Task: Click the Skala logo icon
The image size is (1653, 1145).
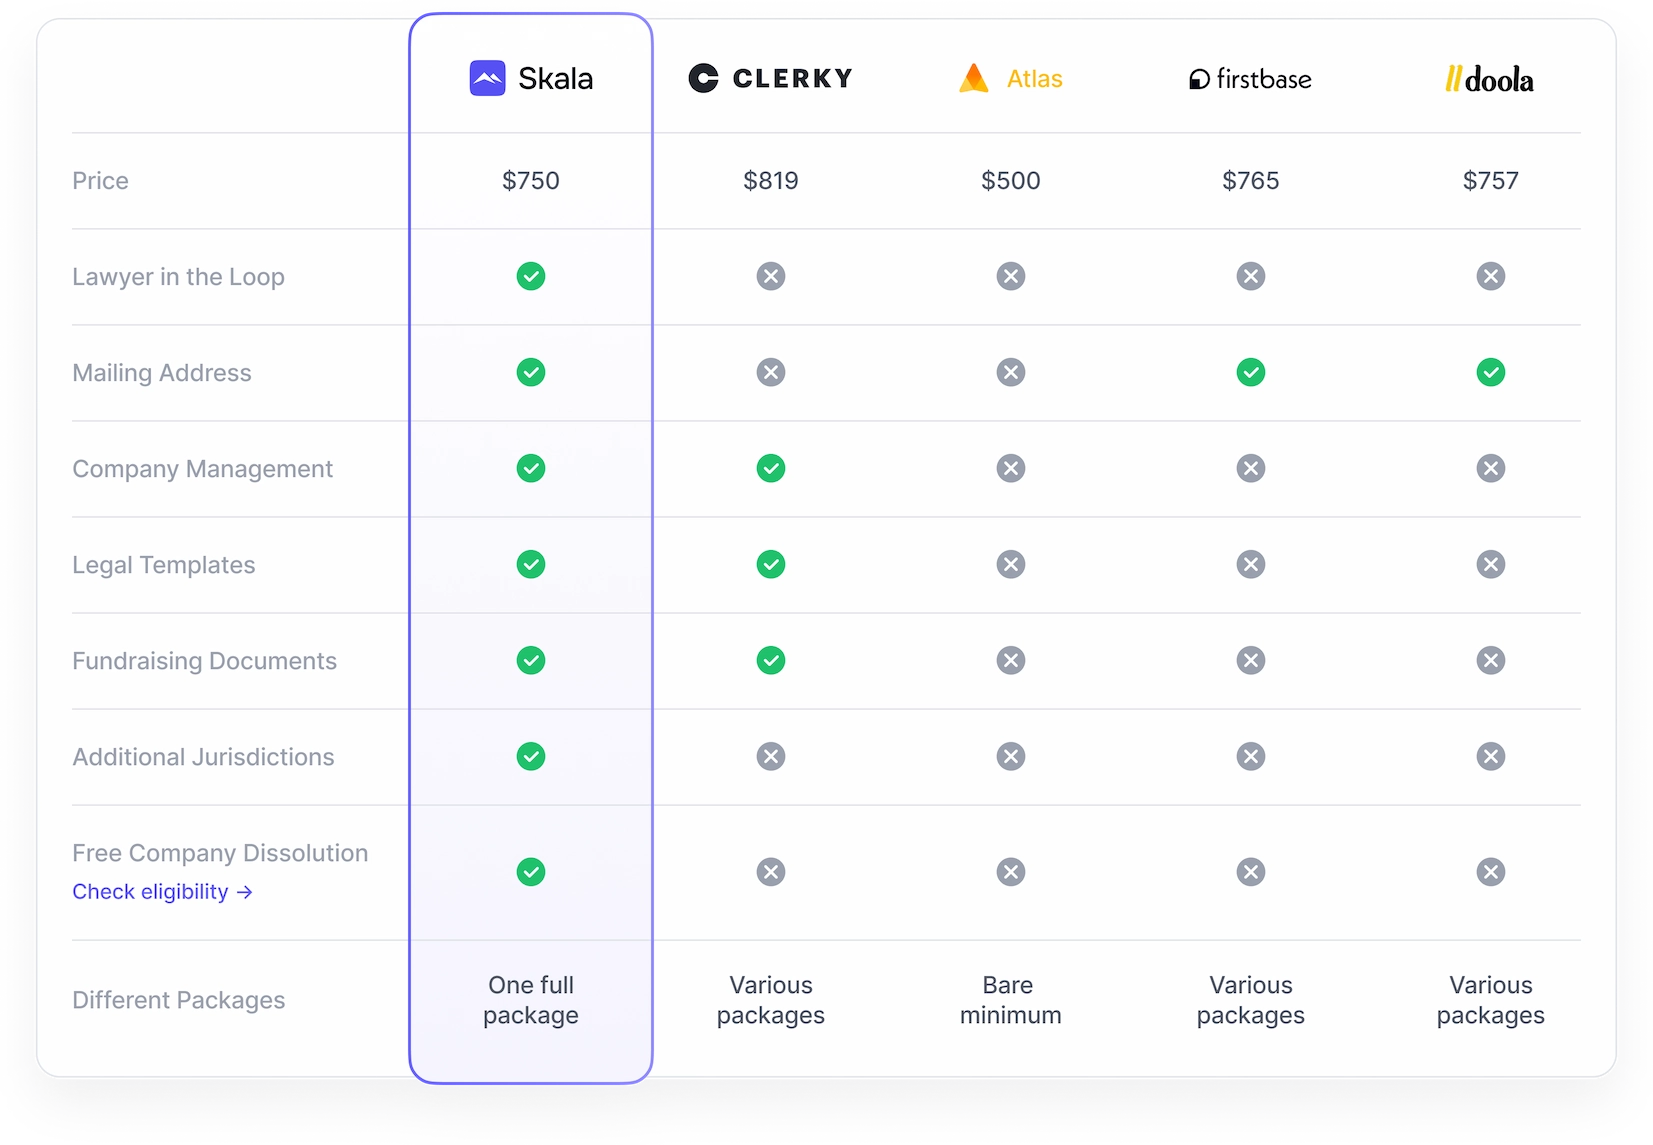Action: tap(487, 78)
